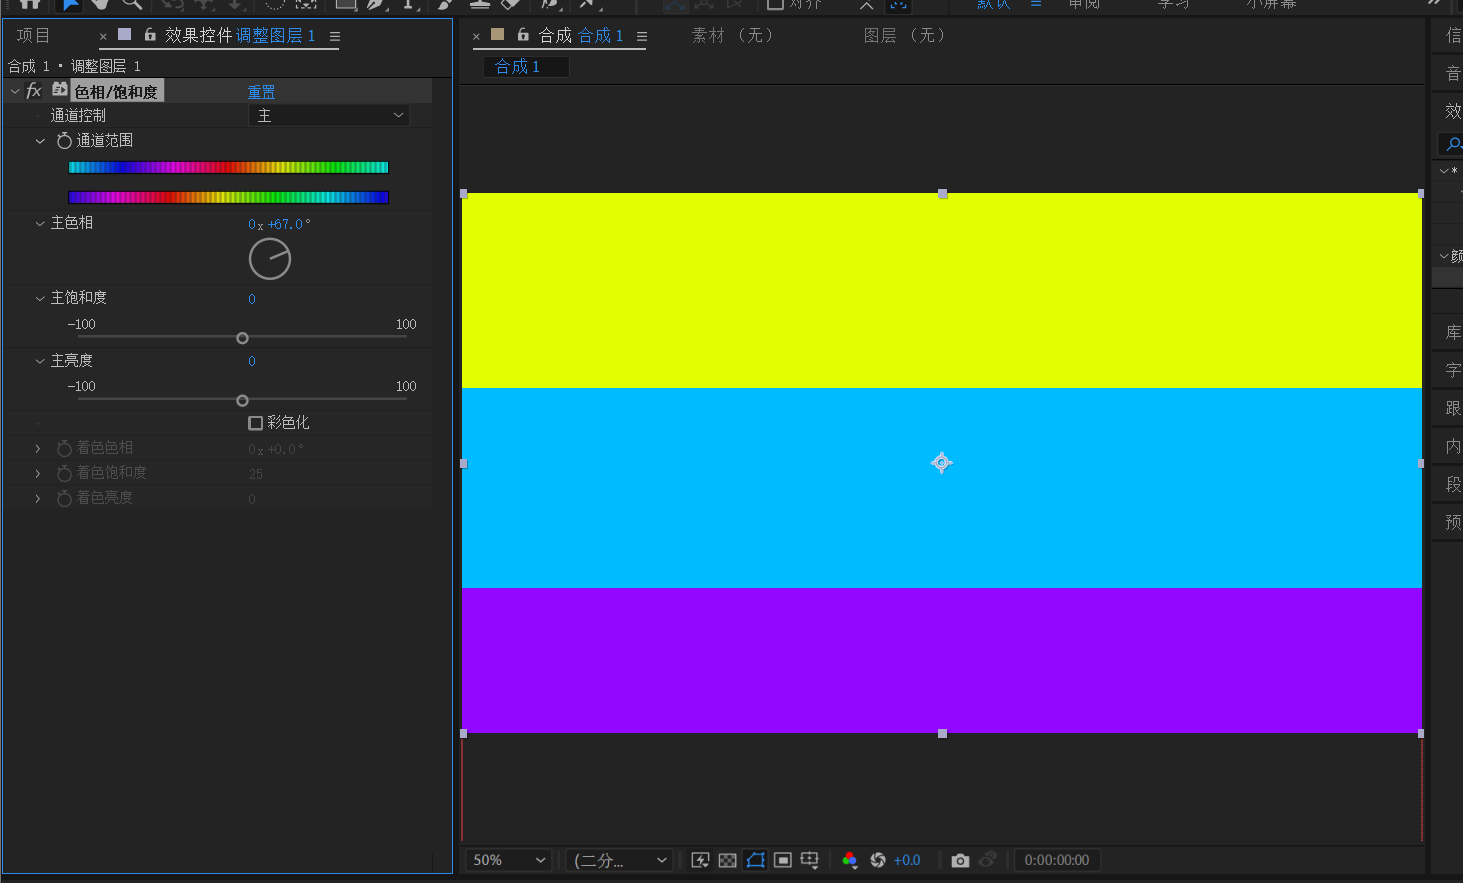The width and height of the screenshot is (1463, 883).
Task: Click the top-center layer handle in viewer
Action: pyautogui.click(x=942, y=194)
